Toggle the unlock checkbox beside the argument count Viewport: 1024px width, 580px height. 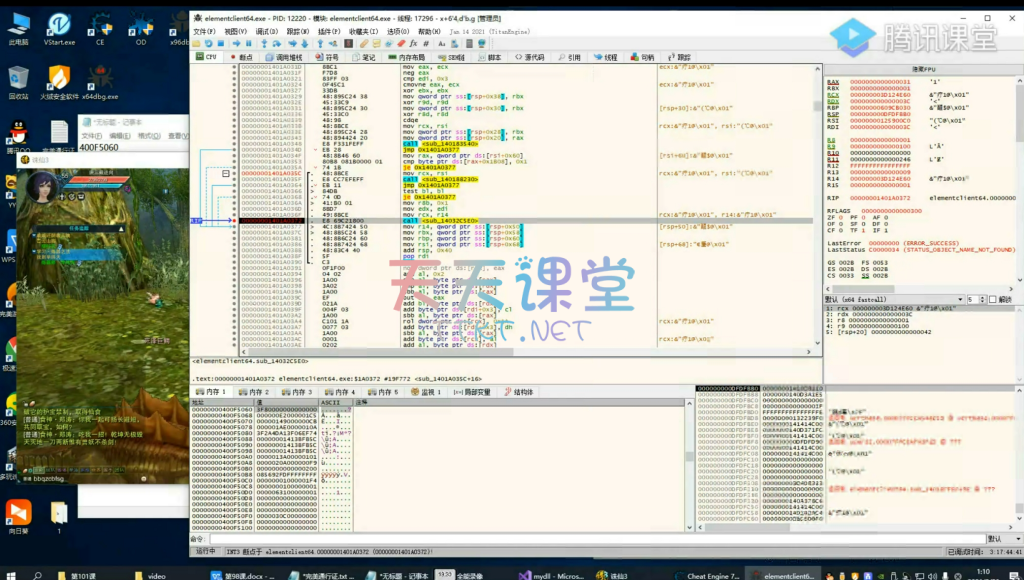pos(993,300)
